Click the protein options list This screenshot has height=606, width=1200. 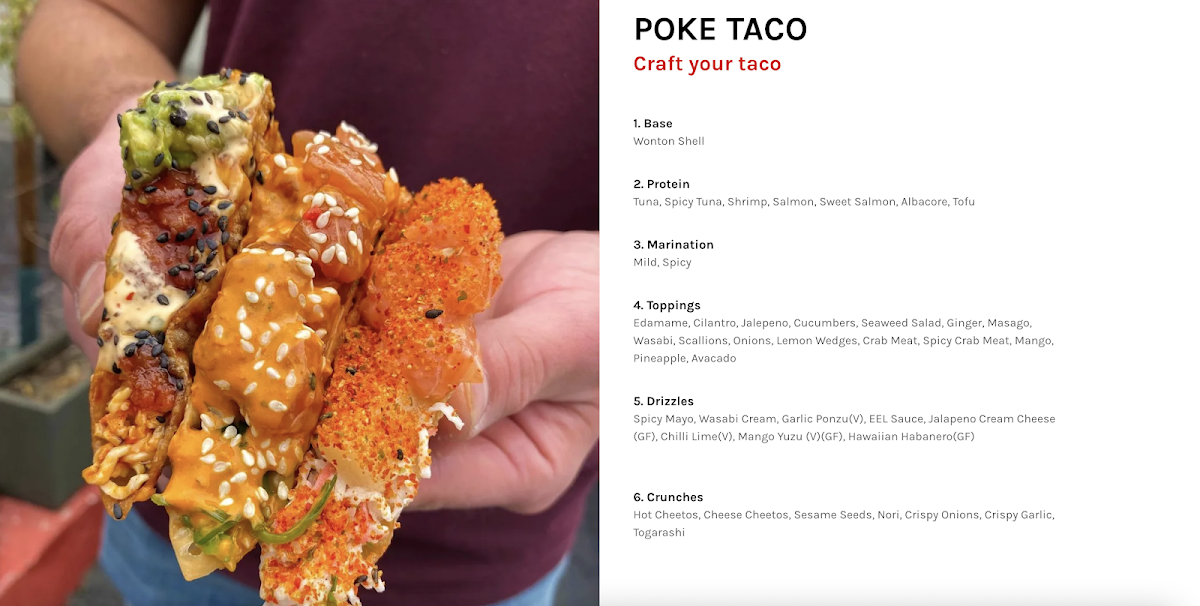[x=804, y=202]
